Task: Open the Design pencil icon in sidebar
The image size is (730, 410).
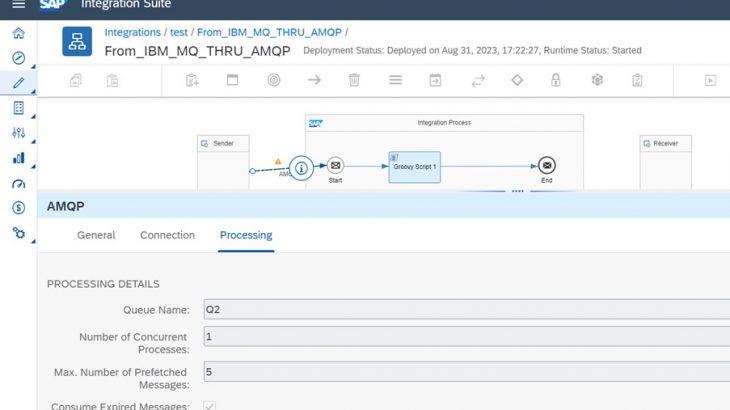Action: pos(19,83)
